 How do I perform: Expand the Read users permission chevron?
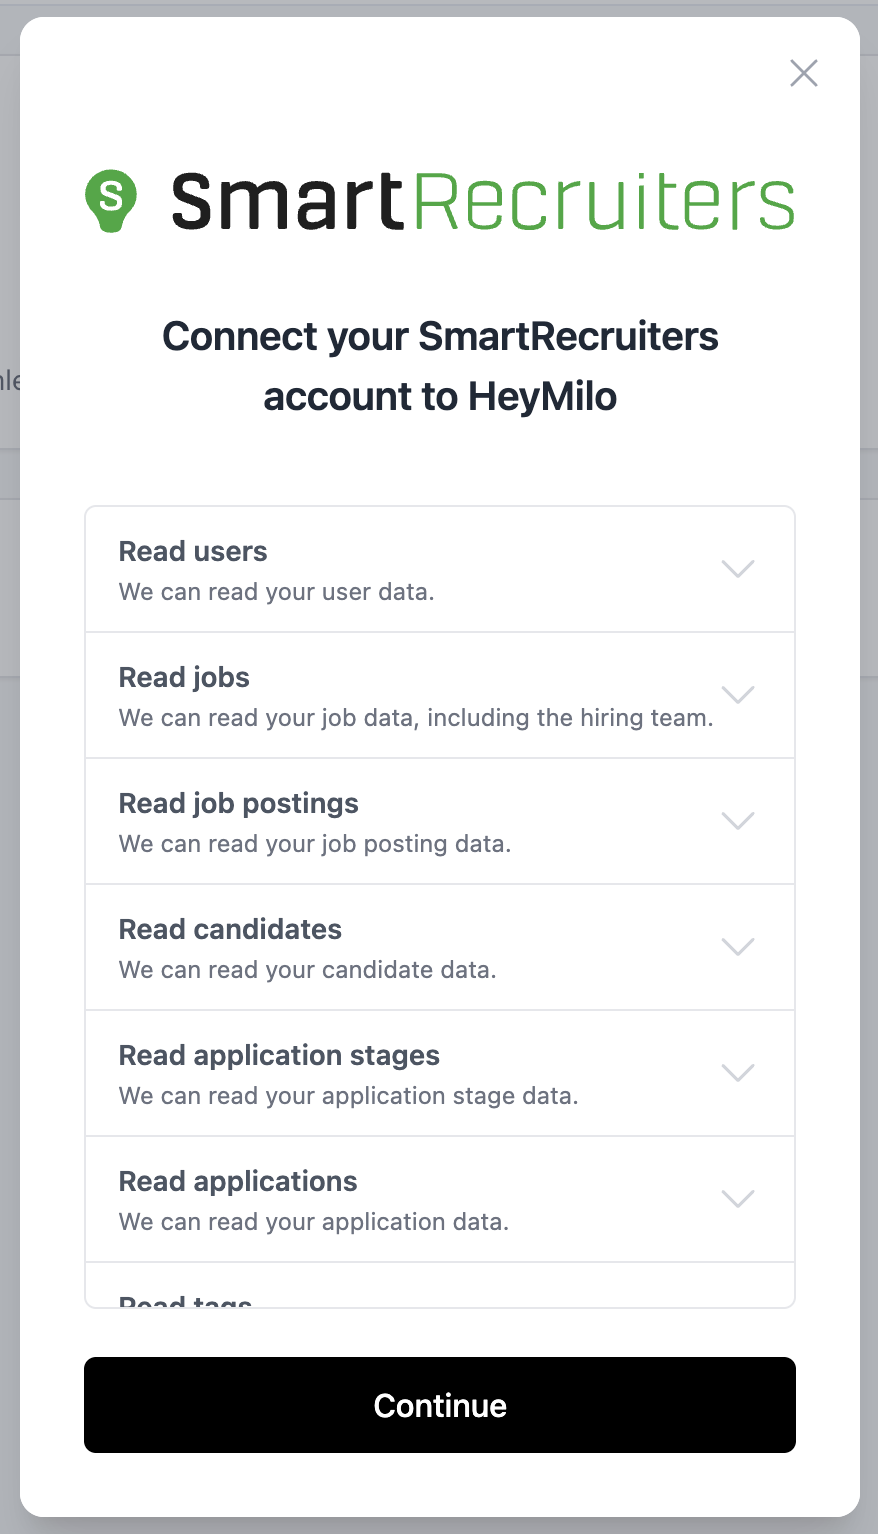click(738, 568)
